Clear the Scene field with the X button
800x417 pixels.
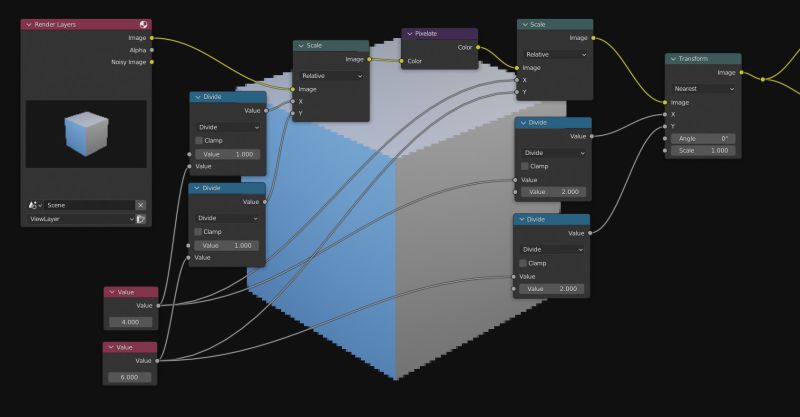point(141,205)
